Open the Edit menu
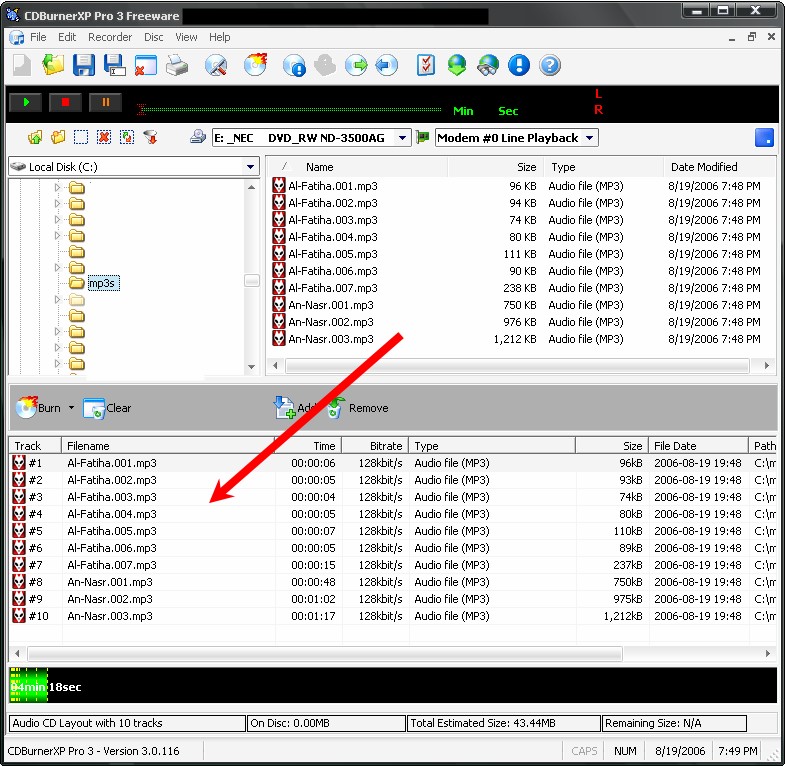785x766 pixels. point(67,37)
